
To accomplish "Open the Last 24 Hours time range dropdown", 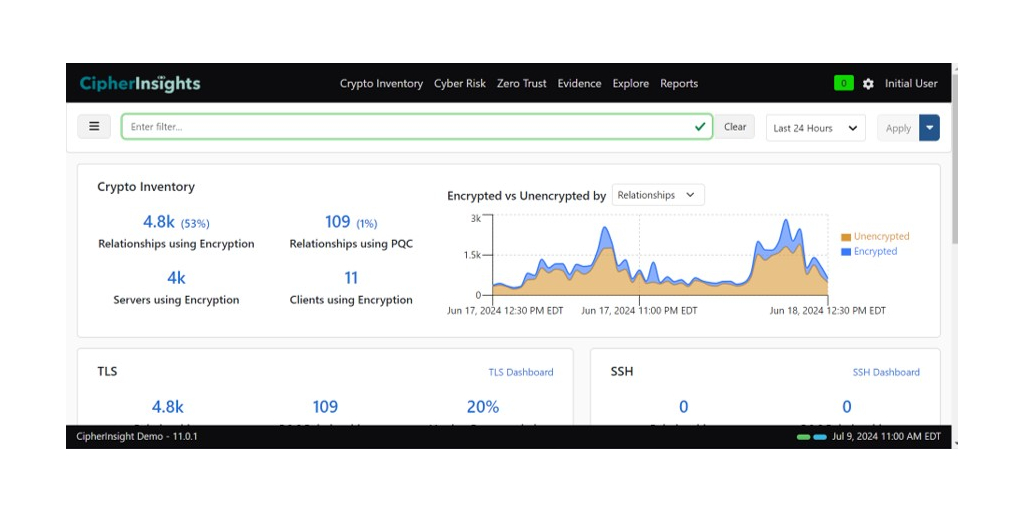I will tap(815, 128).
